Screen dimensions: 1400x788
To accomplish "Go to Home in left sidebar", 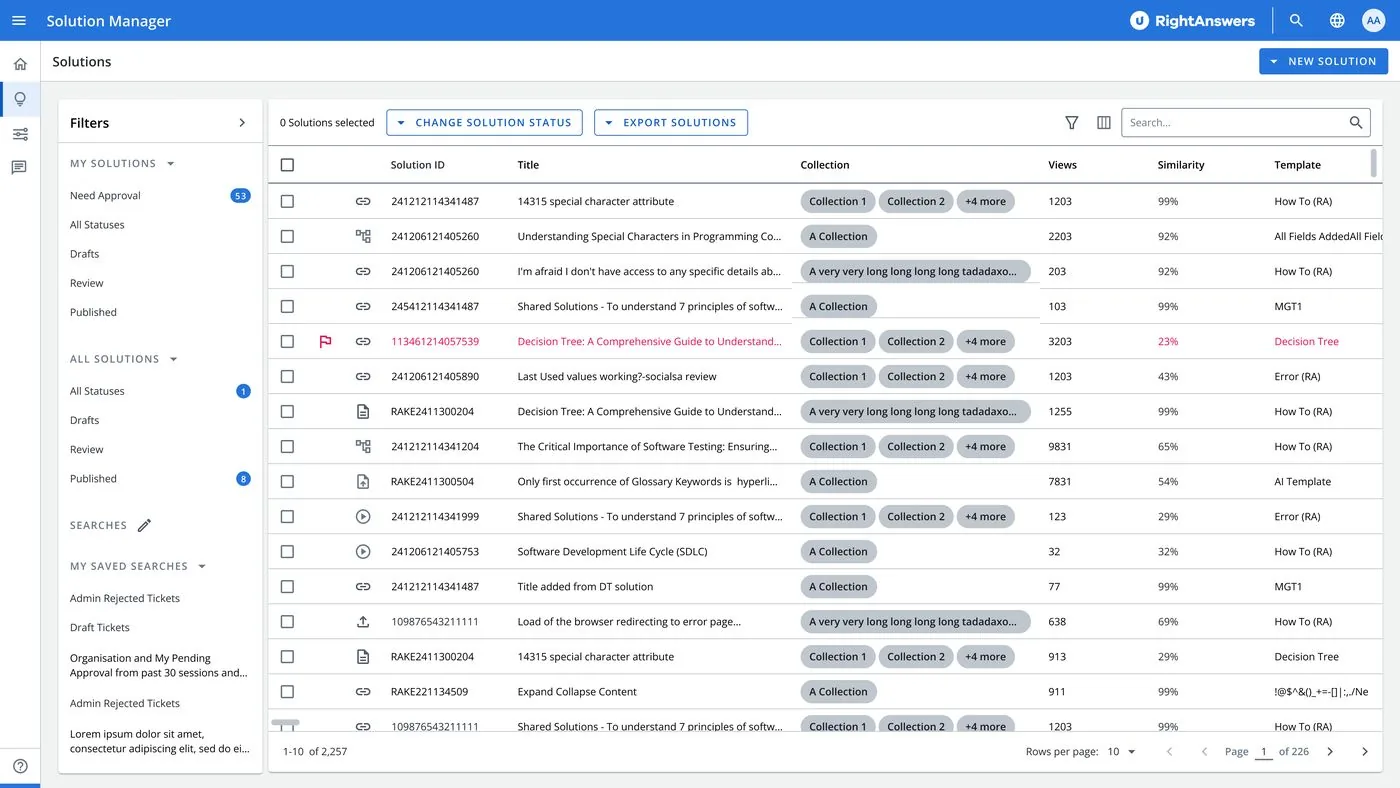I will click(x=20, y=64).
